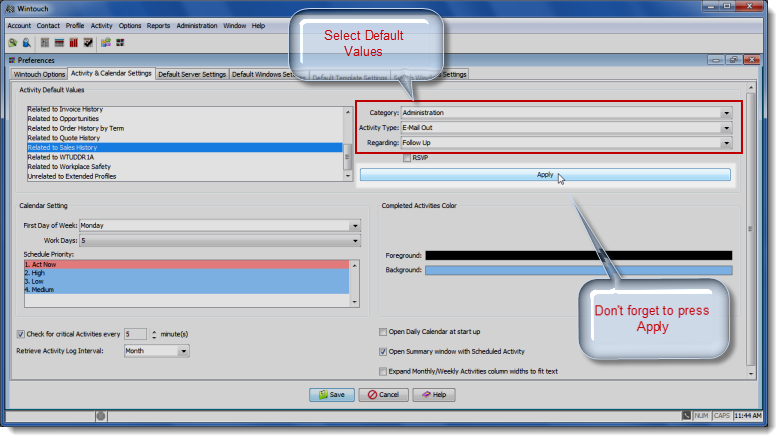The width and height of the screenshot is (783, 442).
Task: Click the Wintouch application title bar icon
Action: pyautogui.click(x=10, y=8)
